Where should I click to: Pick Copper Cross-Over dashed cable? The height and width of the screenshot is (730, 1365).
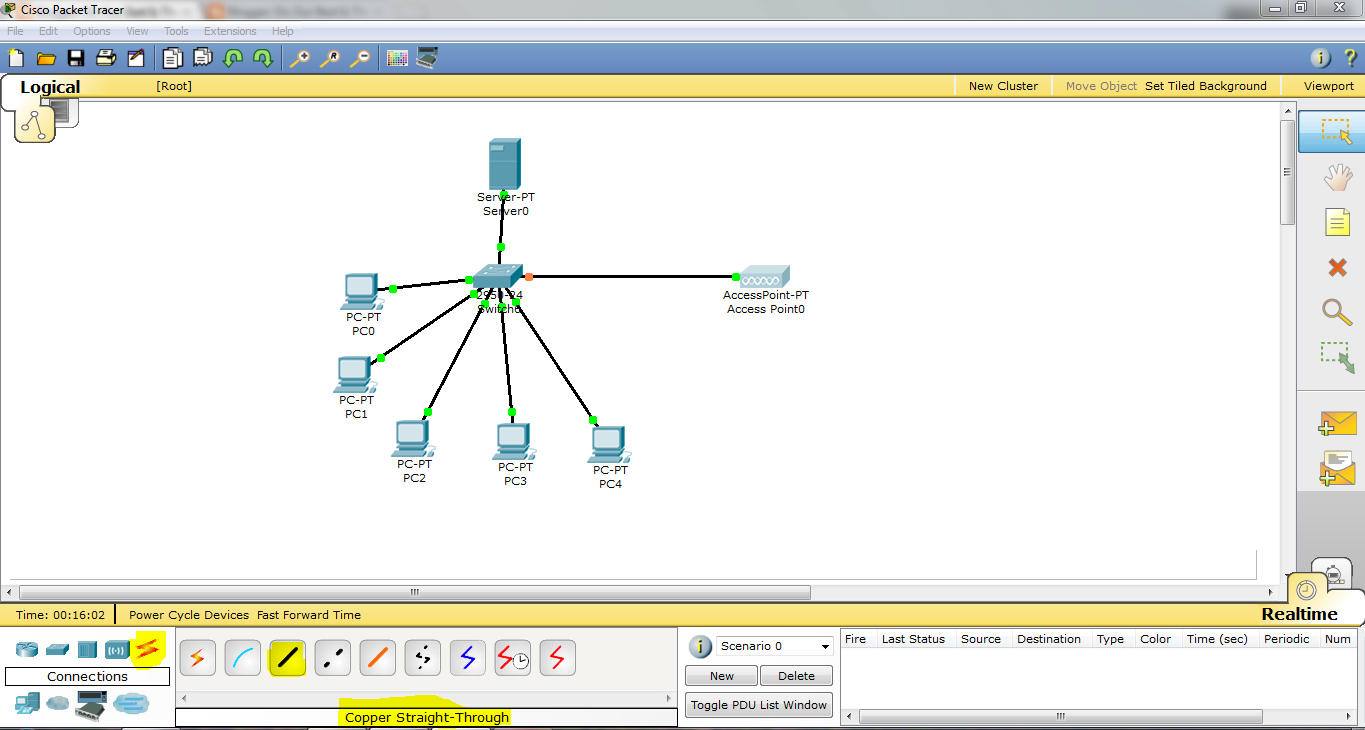coord(333,658)
